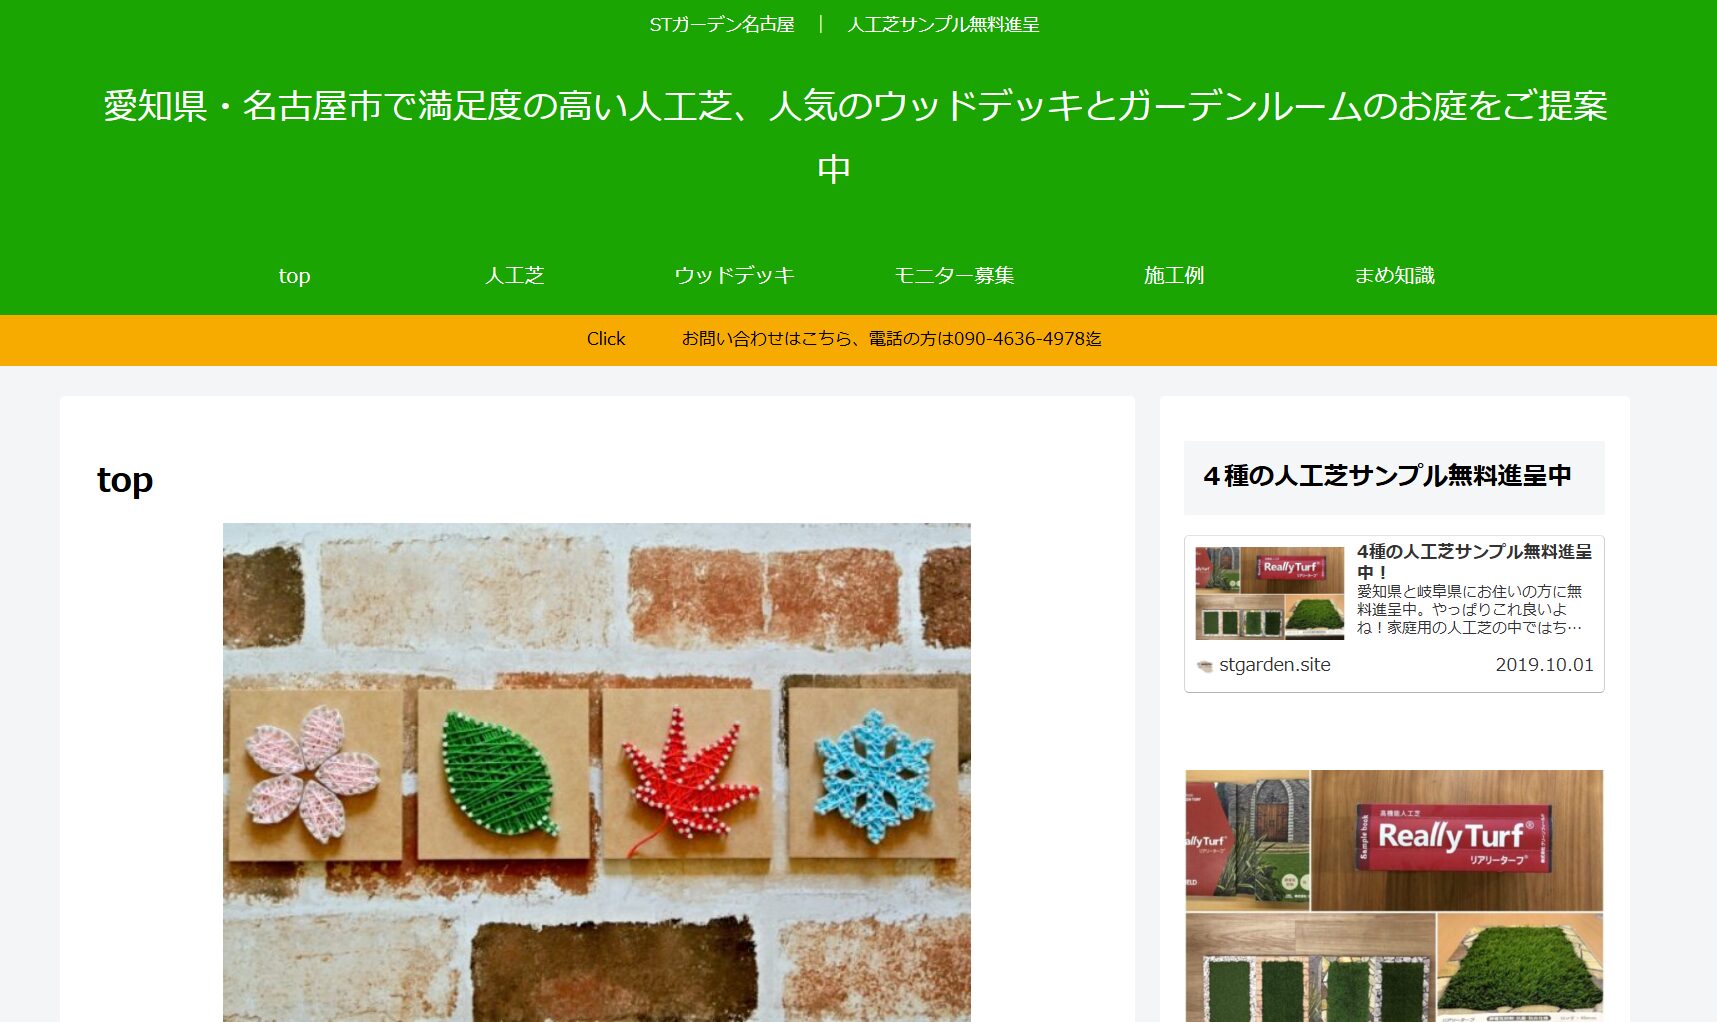Screen dimensions: 1717x1022
Task: Click the stgarden.site domain text
Action: point(1275,665)
